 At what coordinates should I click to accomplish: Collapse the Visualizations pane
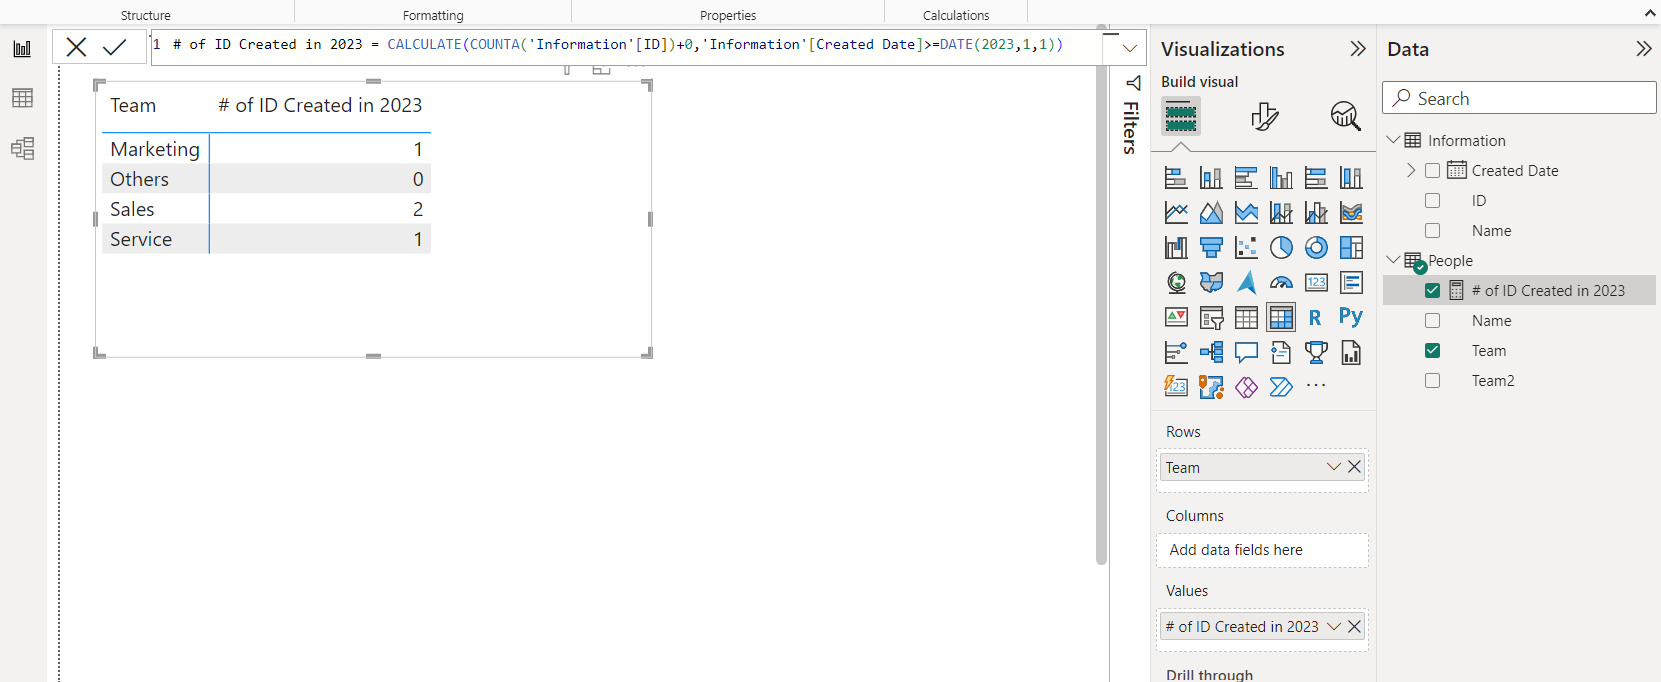[x=1357, y=49]
